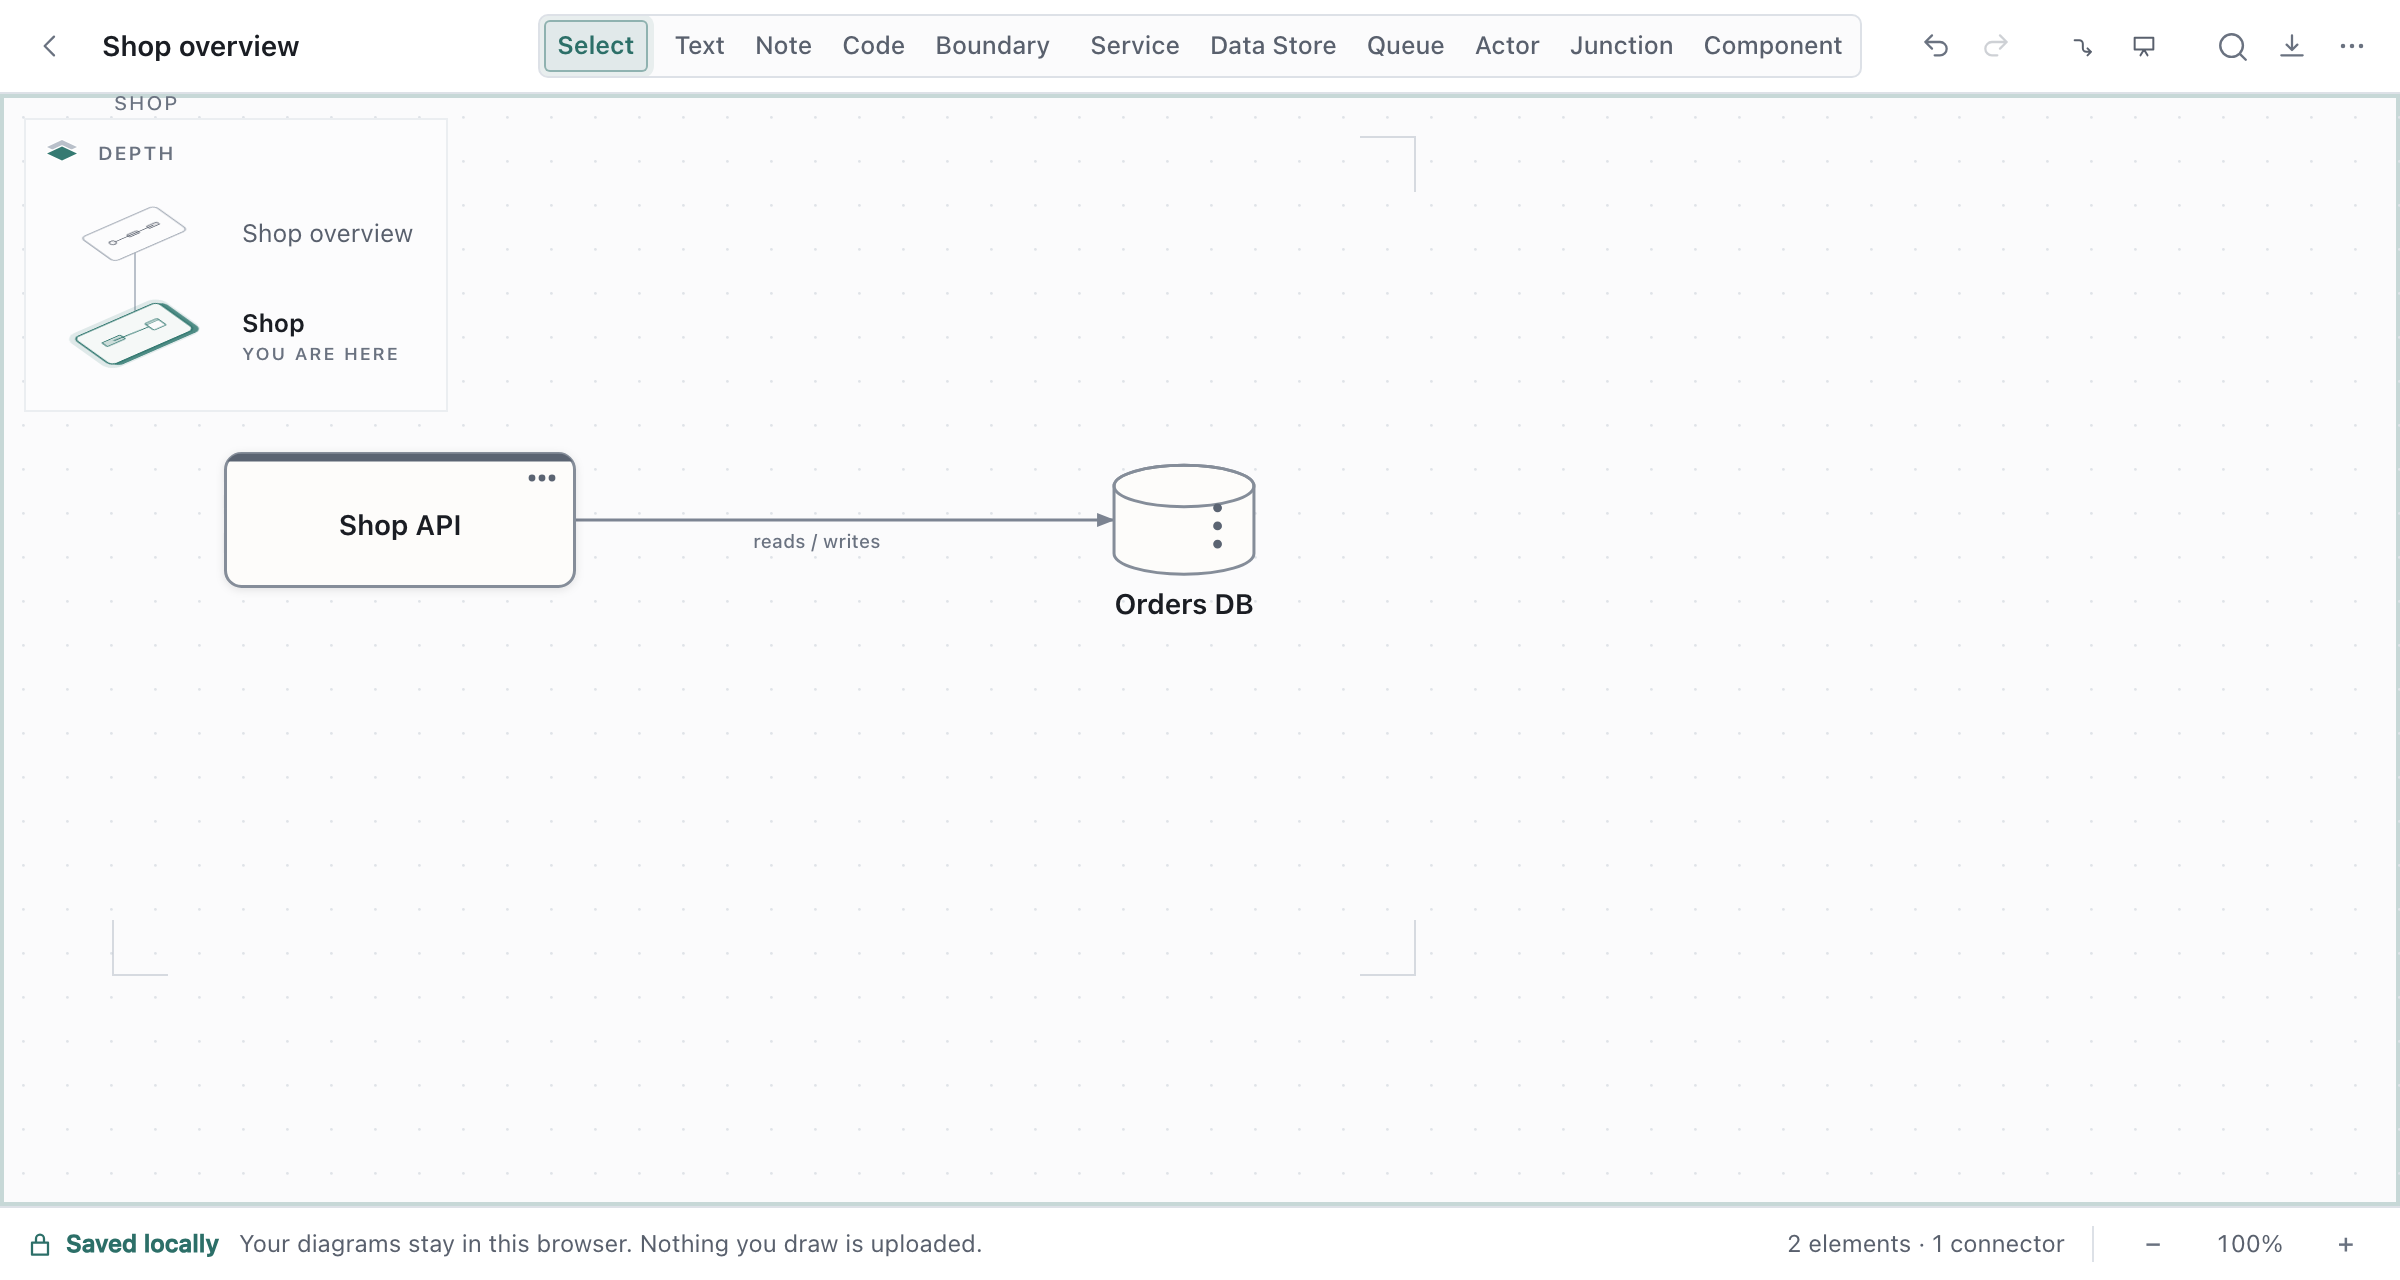Pick the Queue tool
The width and height of the screenshot is (2400, 1280).
(1405, 46)
